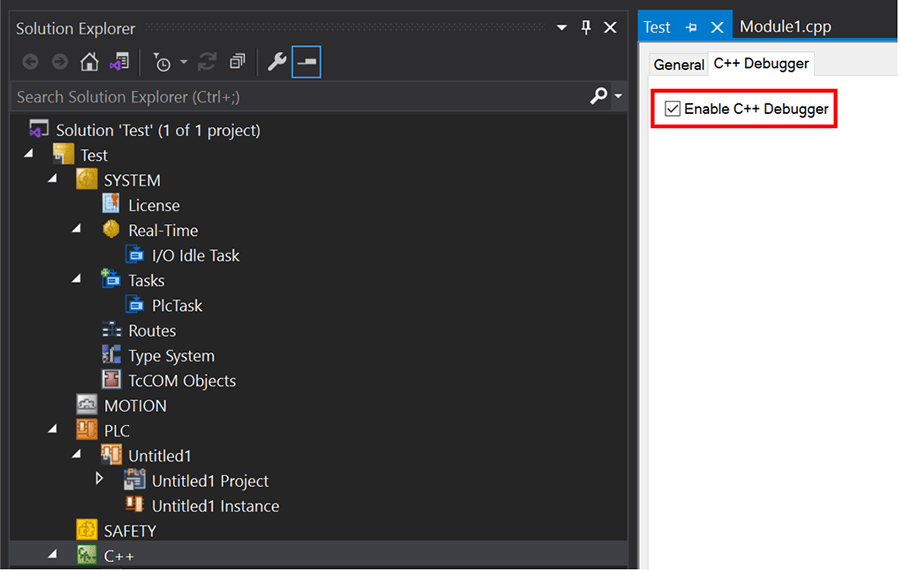Collapse the PLC tree node

coord(53,429)
